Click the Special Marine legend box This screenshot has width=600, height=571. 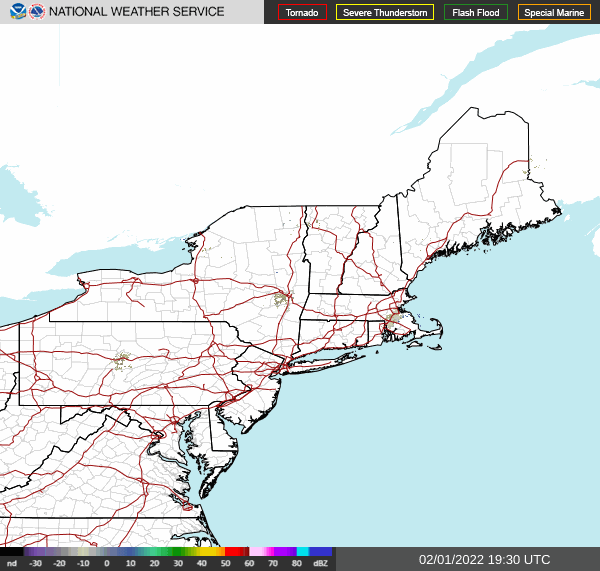click(x=554, y=13)
